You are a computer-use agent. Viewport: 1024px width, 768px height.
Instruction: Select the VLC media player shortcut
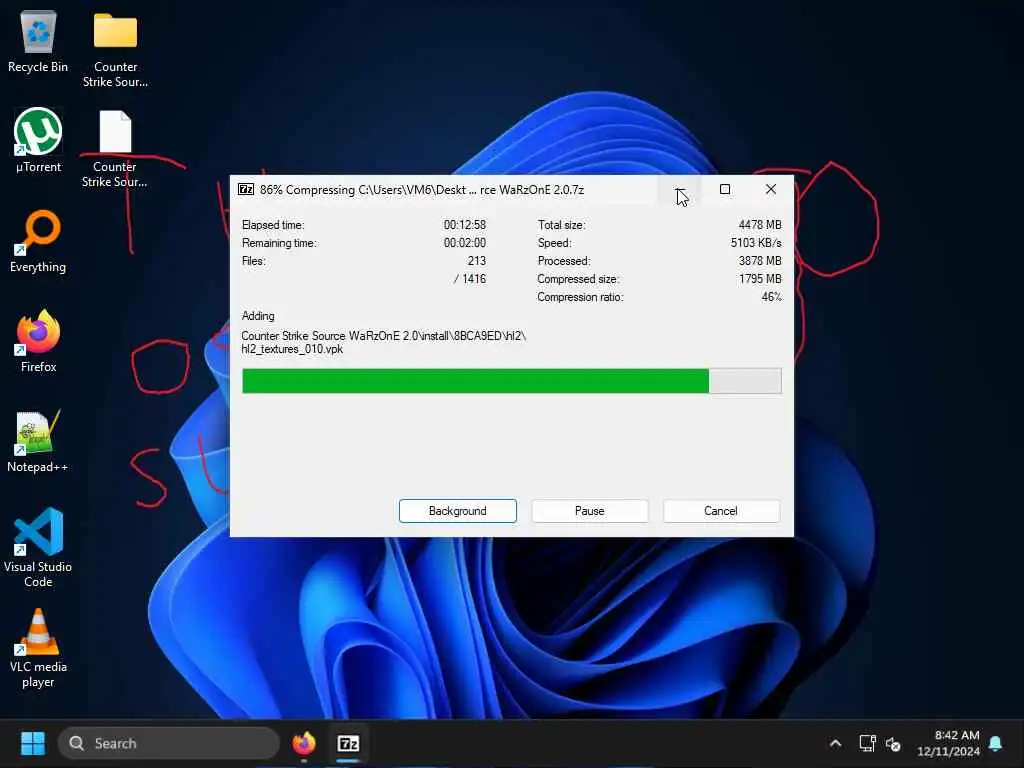(x=38, y=648)
